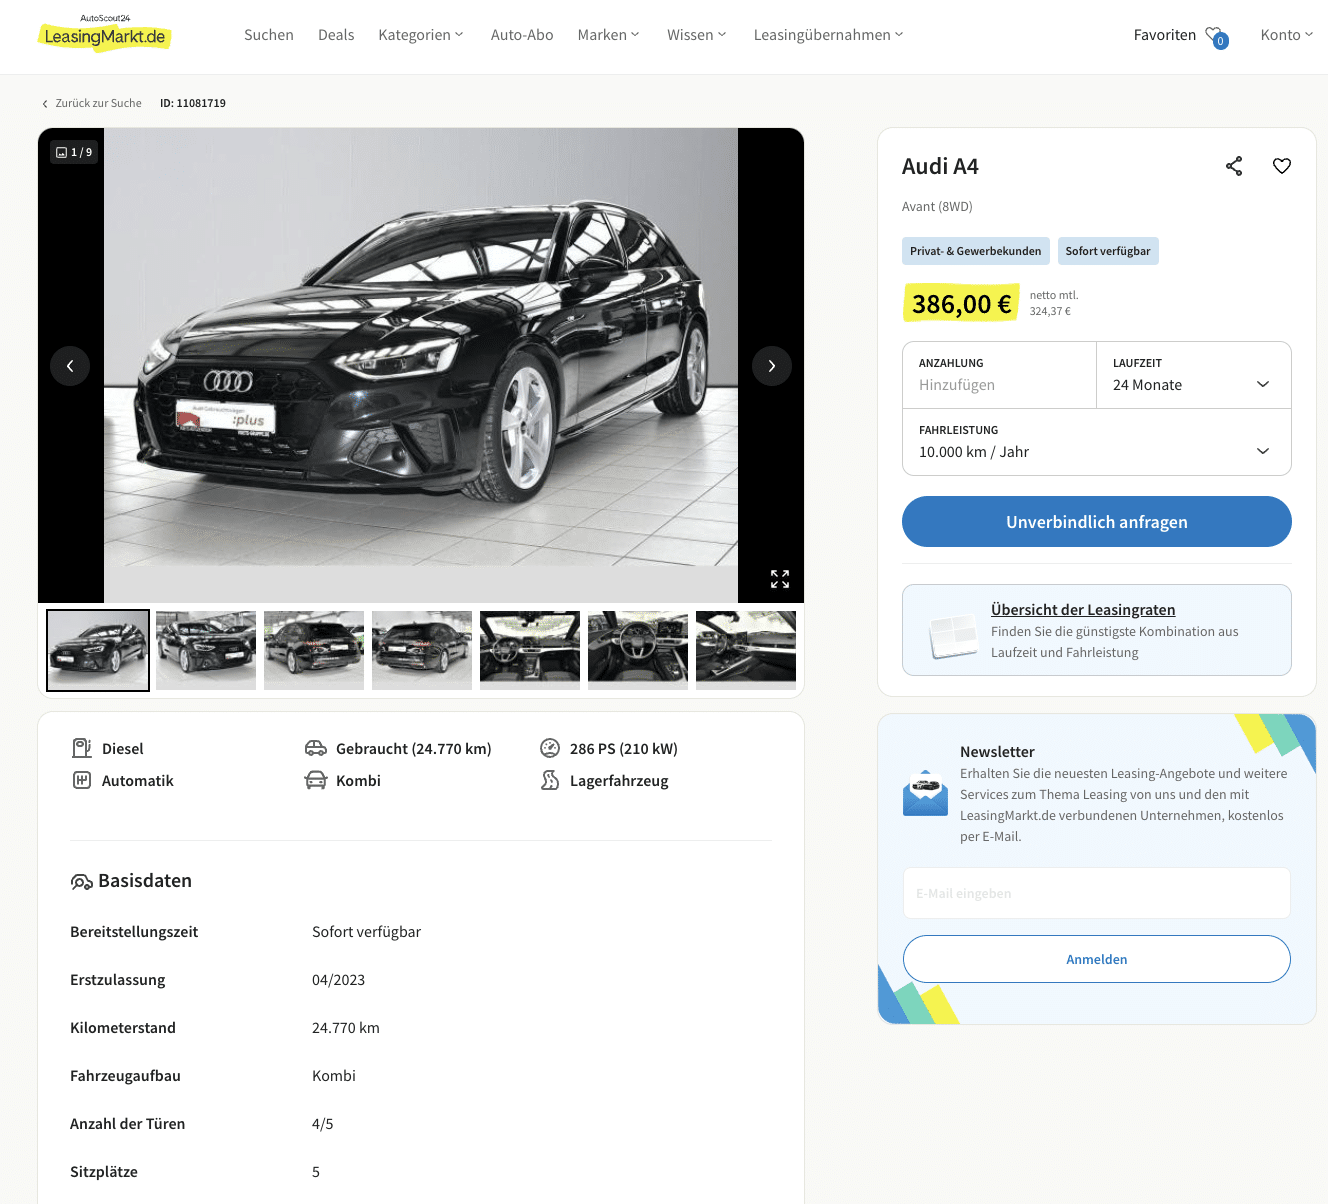Expand the Leasingübernahmen menu

pos(829,35)
